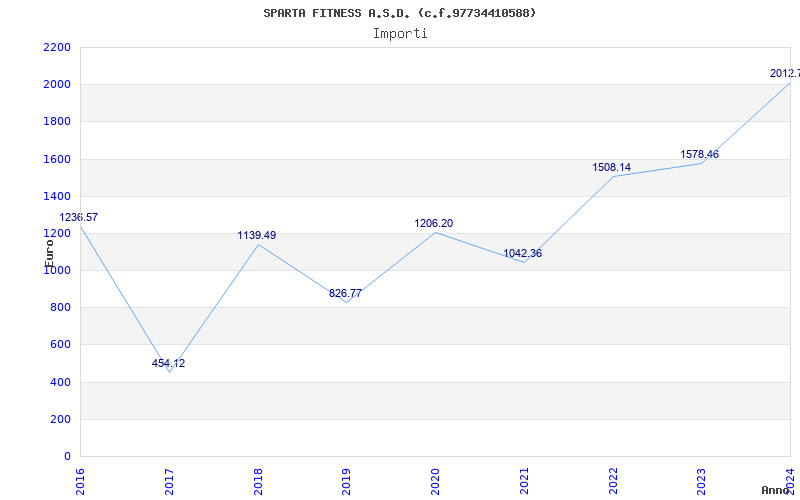Viewport: 800px width, 500px height.
Task: Click the 2019 x-axis label
Action: click(x=346, y=482)
